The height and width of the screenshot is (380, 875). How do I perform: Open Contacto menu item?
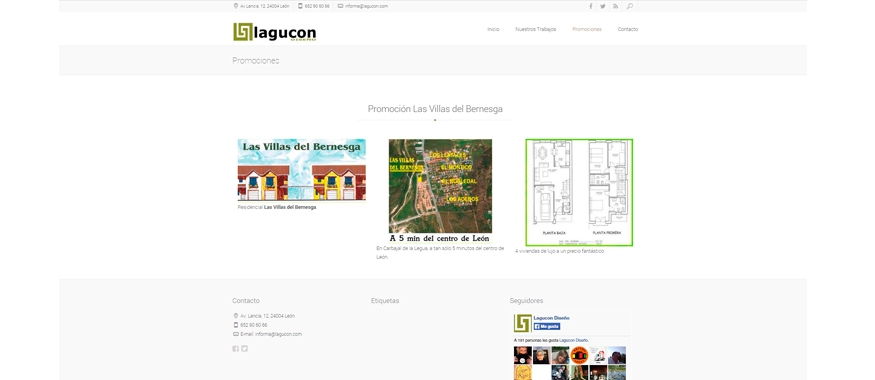tap(628, 29)
